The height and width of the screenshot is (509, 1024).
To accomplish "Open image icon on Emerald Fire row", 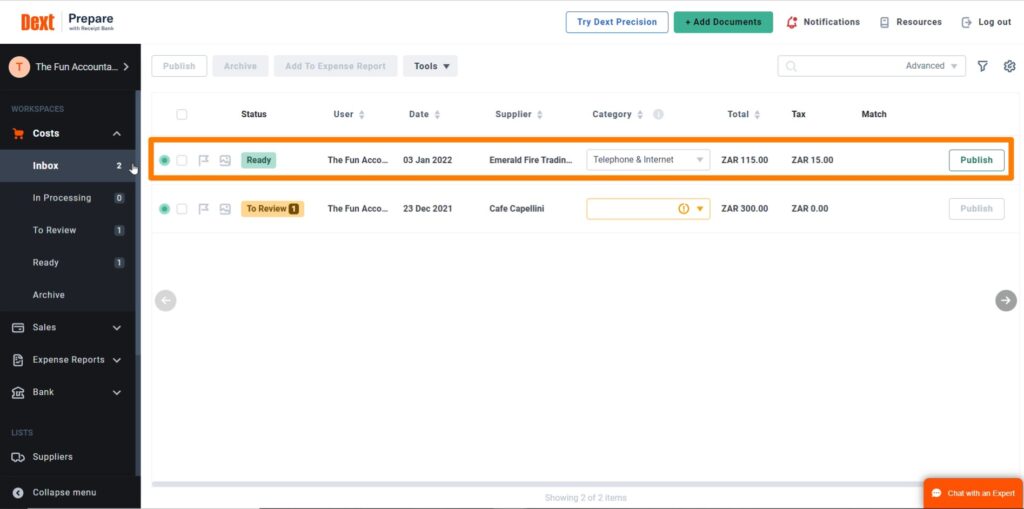I will pos(225,160).
